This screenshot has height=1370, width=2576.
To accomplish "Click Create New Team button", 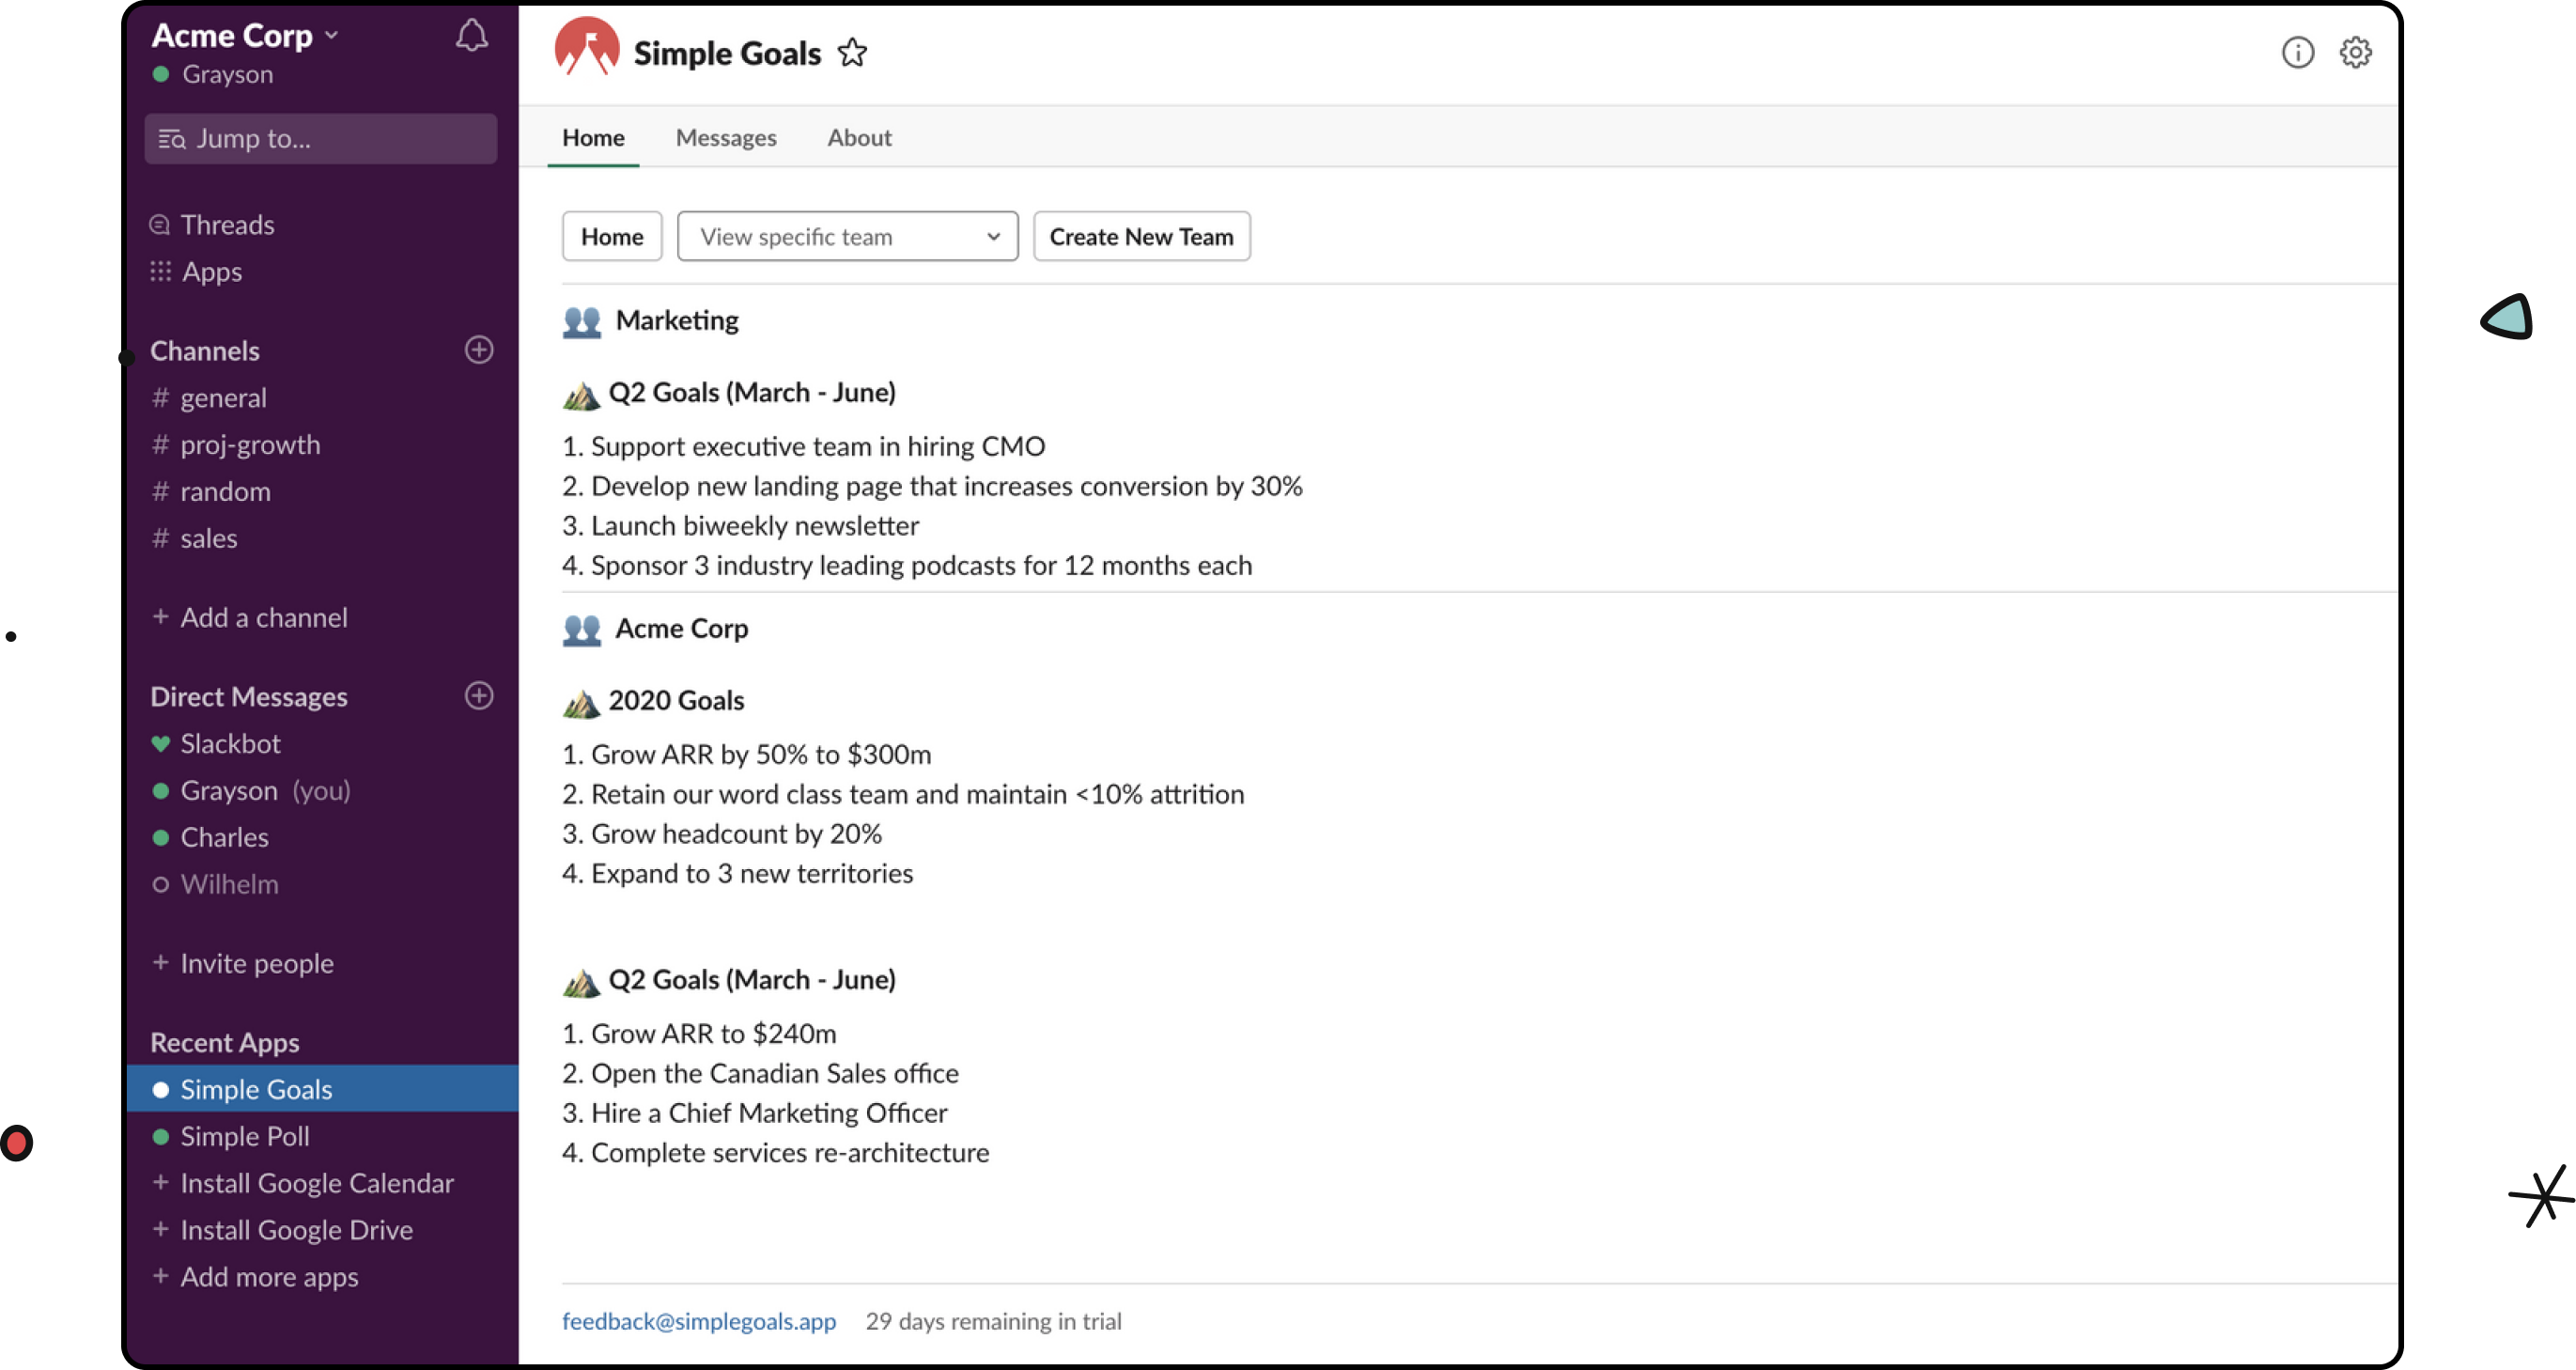I will click(x=1141, y=236).
